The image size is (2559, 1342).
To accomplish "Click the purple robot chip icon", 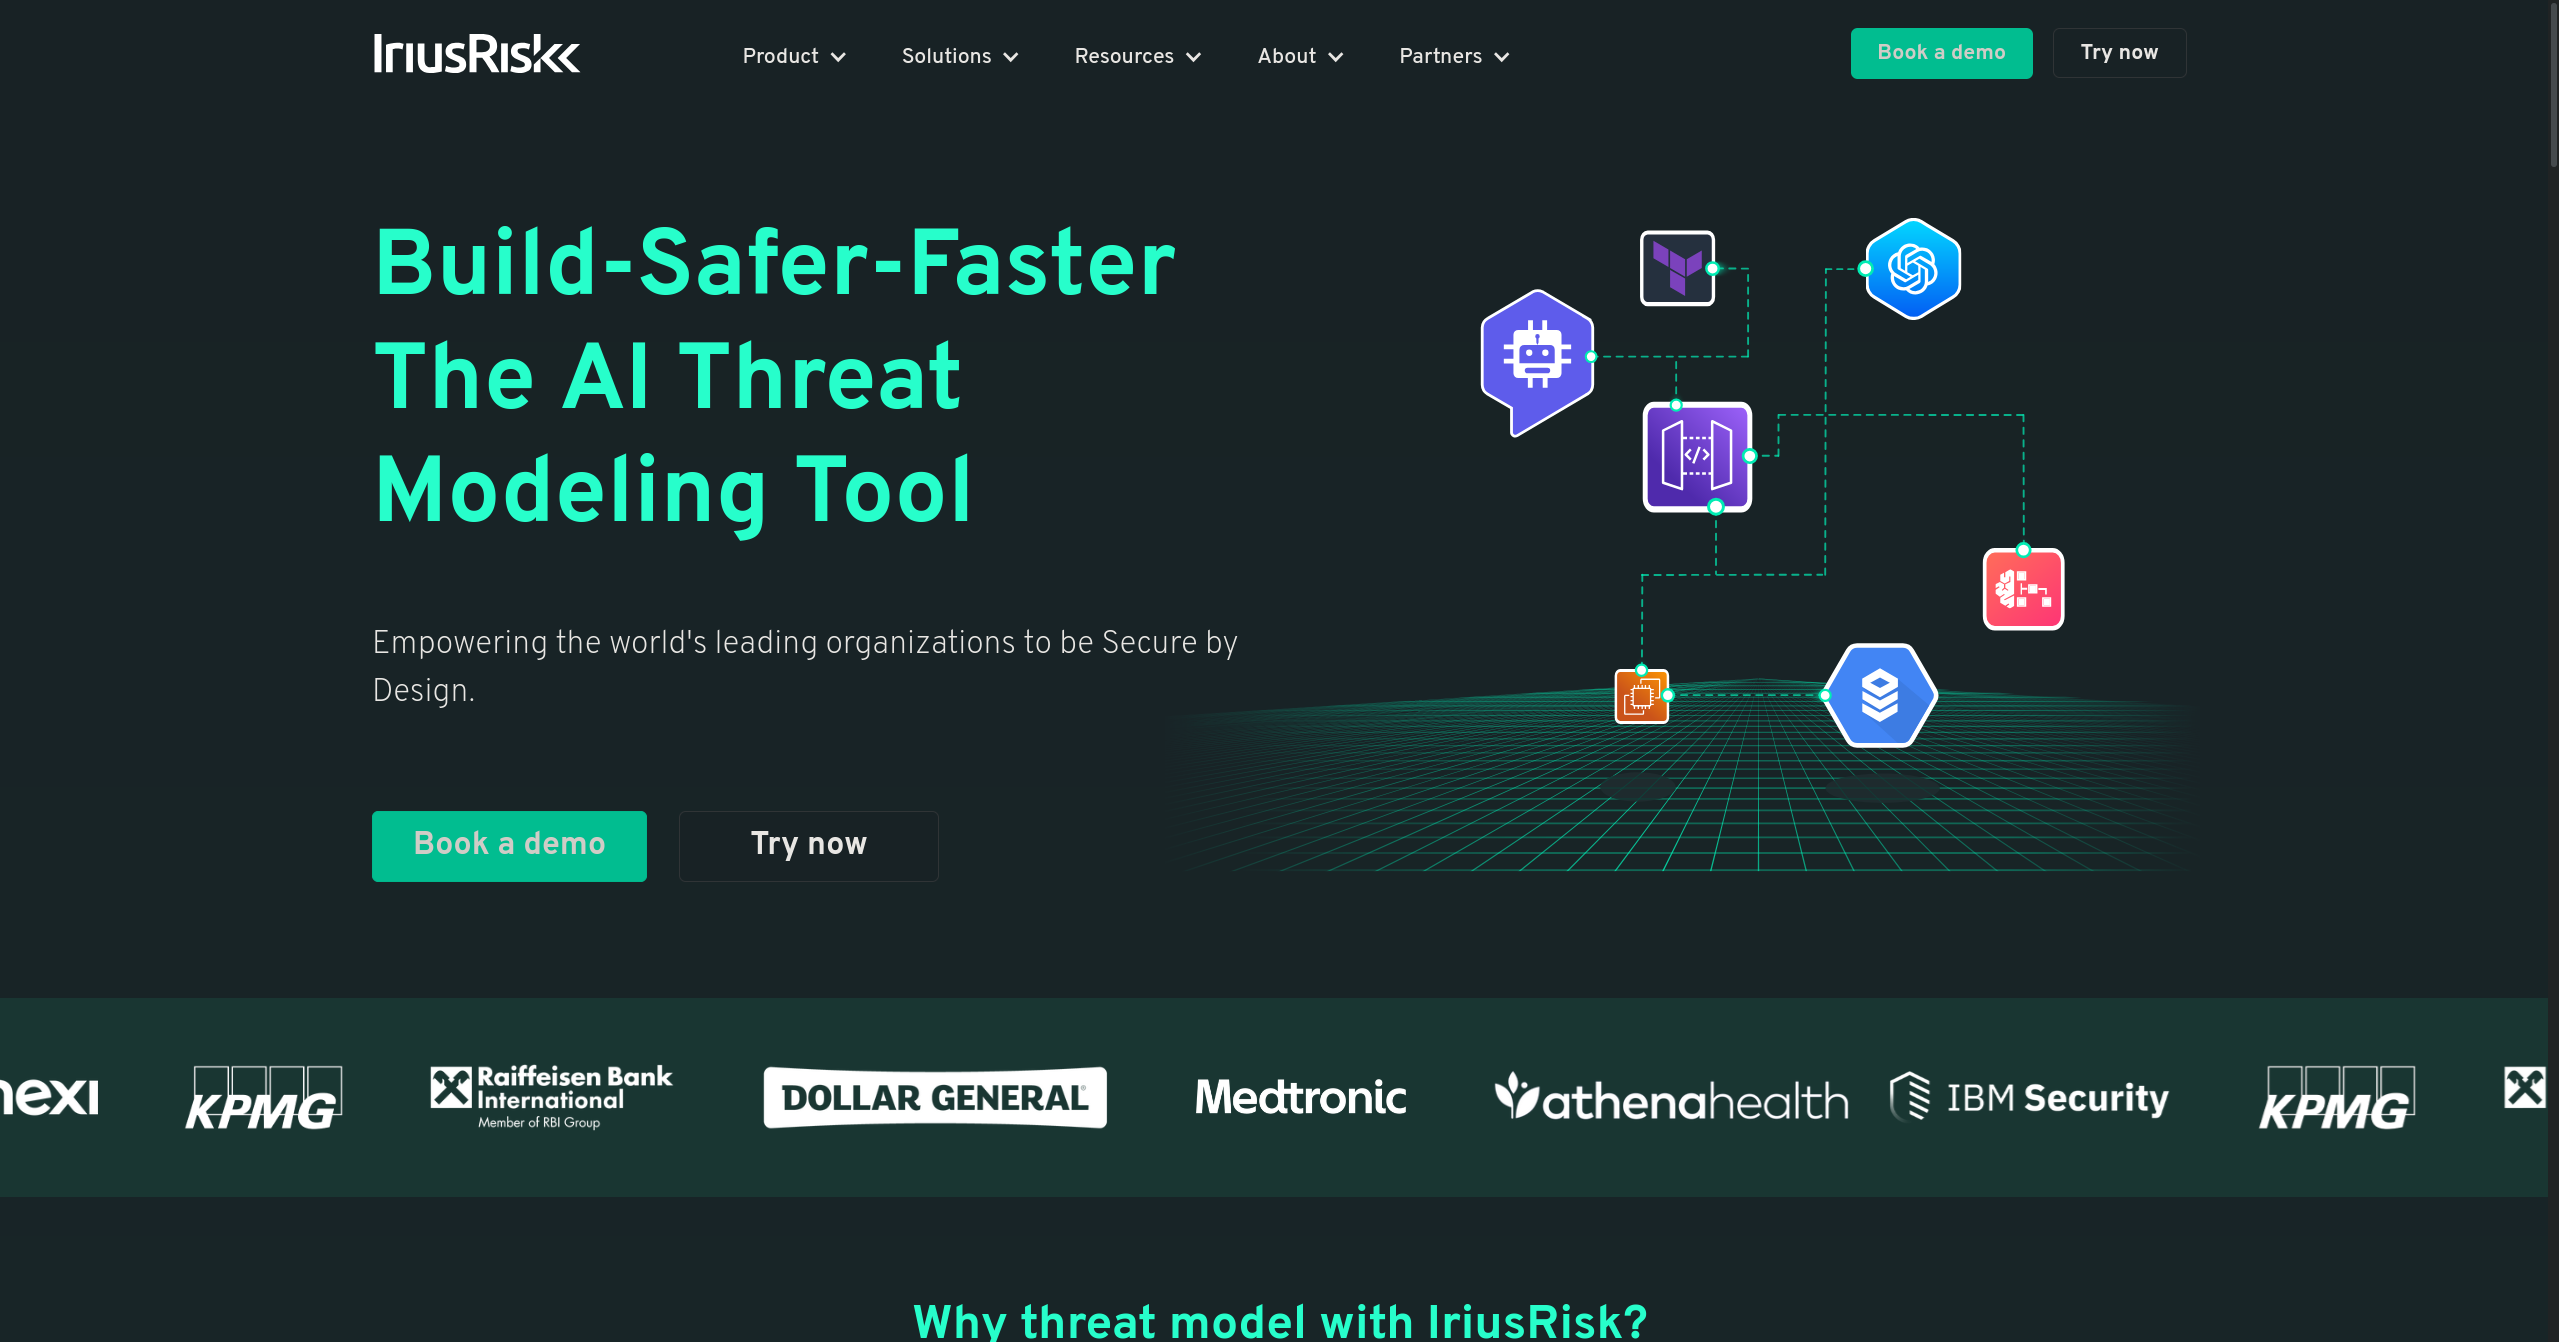I will click(x=1537, y=357).
